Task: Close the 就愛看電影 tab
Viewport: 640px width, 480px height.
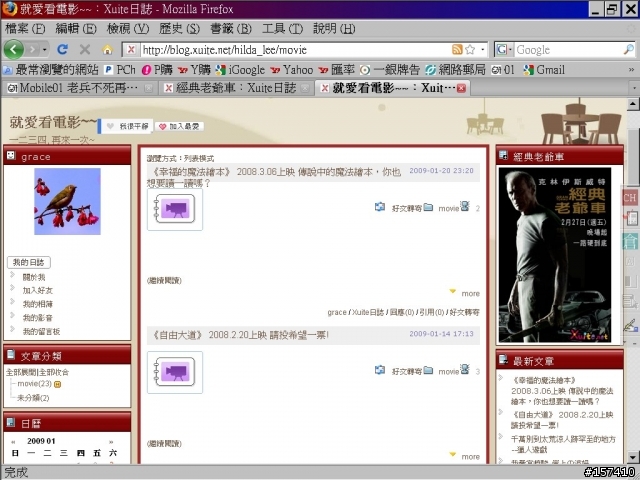Action: coord(461,88)
